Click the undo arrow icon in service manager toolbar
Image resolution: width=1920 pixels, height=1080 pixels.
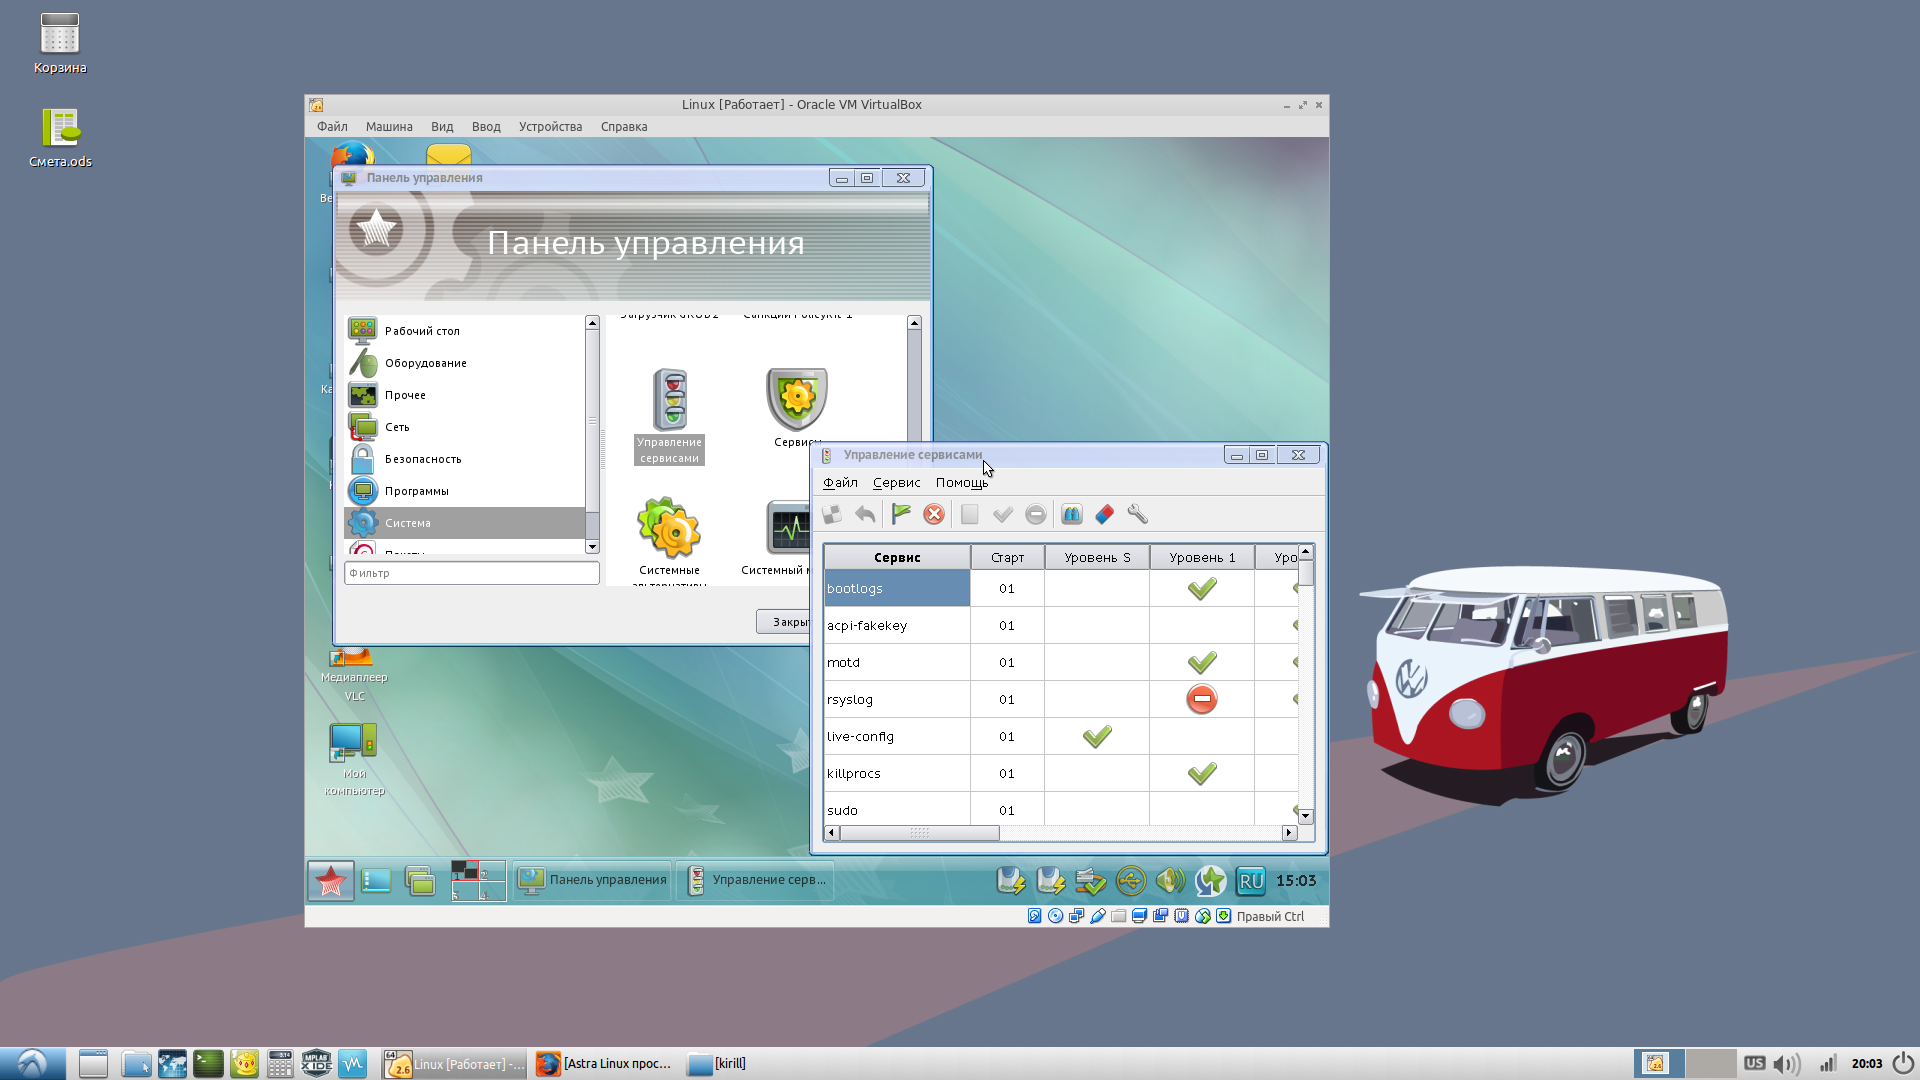(865, 514)
